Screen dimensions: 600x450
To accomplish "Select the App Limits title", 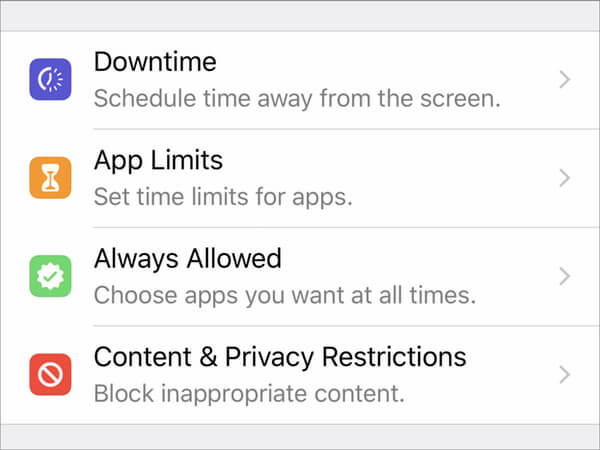I will 158,160.
